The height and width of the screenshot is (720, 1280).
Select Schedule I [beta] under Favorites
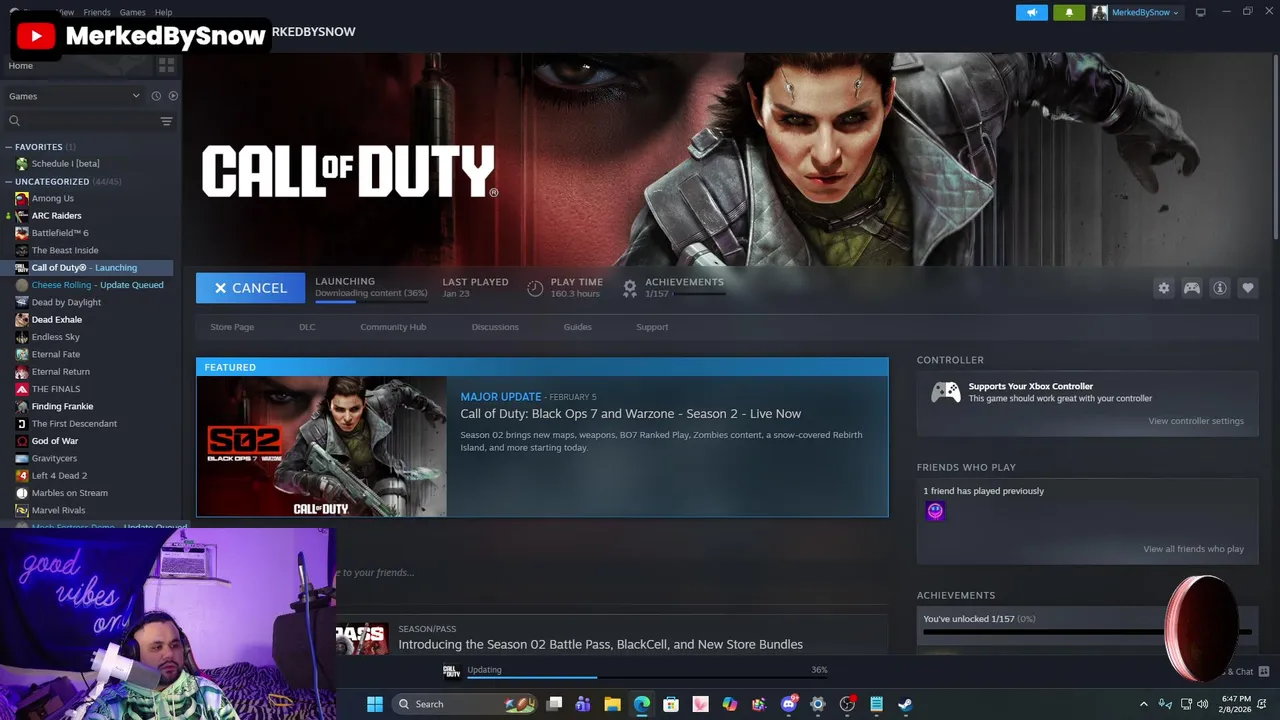pos(65,164)
